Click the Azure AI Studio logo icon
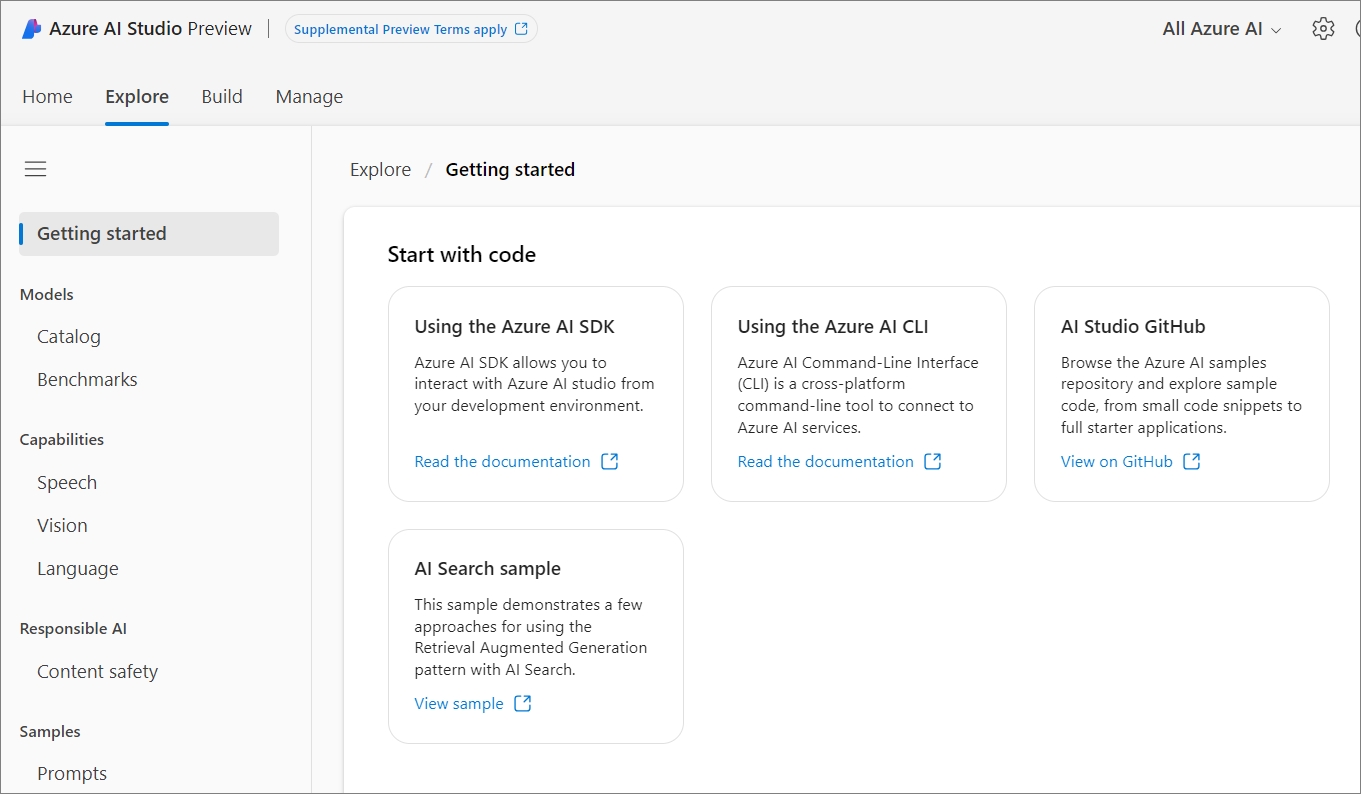This screenshot has width=1361, height=794. (x=32, y=29)
